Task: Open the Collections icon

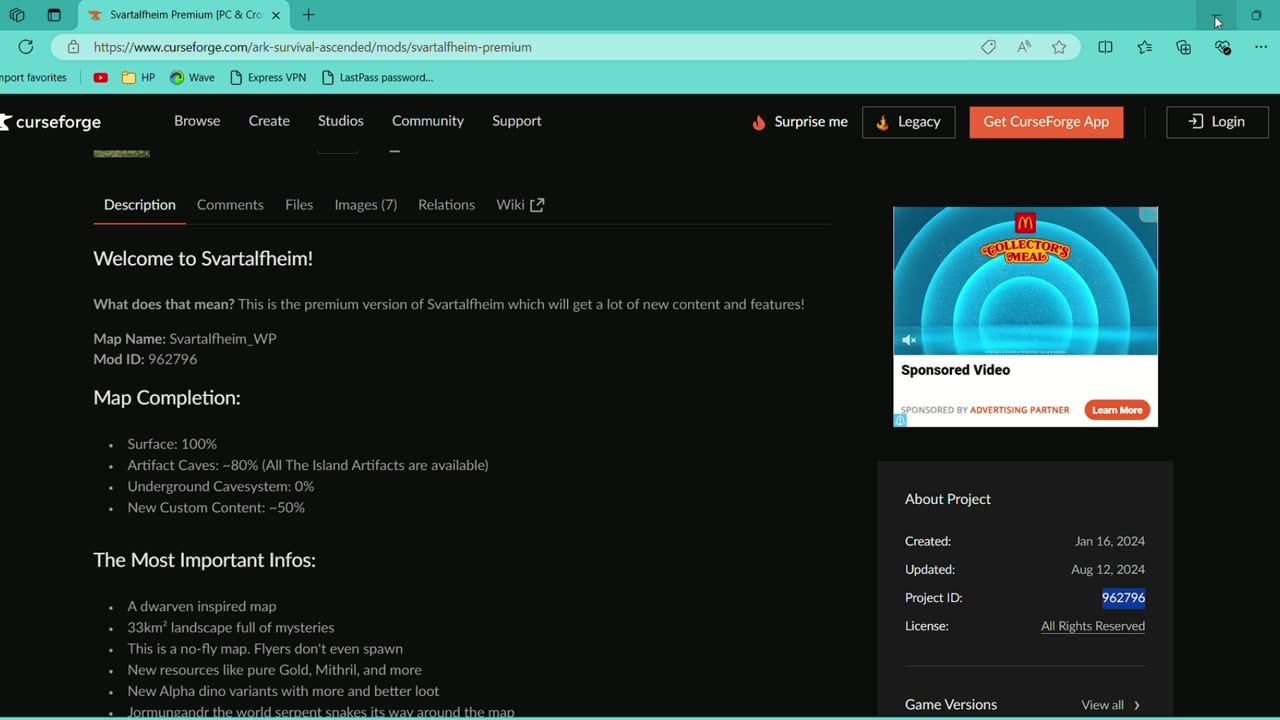Action: pos(1184,47)
